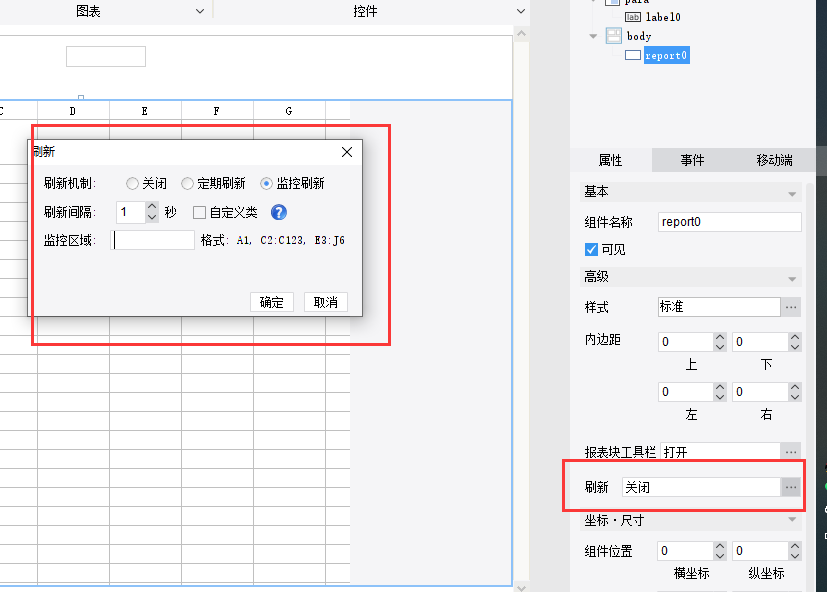Open the 报表块工具栏 ellipsis button
This screenshot has height=592, width=827.
pos(791,452)
